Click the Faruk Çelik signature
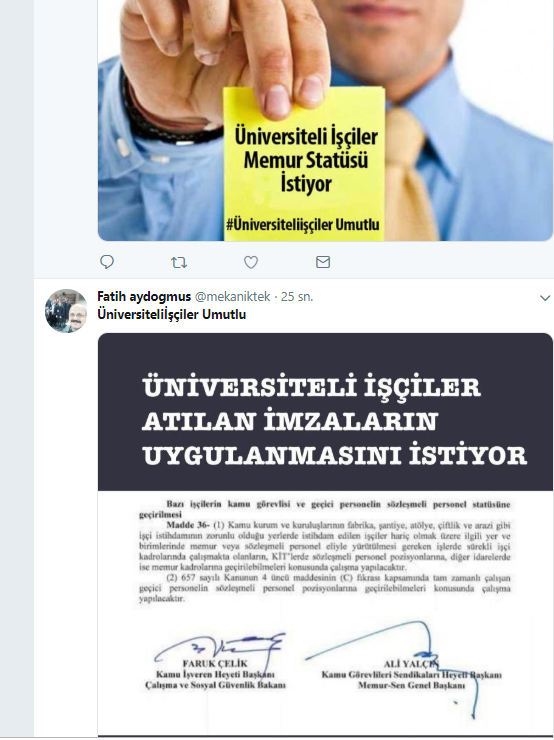The height and width of the screenshot is (740, 554). click(x=220, y=648)
